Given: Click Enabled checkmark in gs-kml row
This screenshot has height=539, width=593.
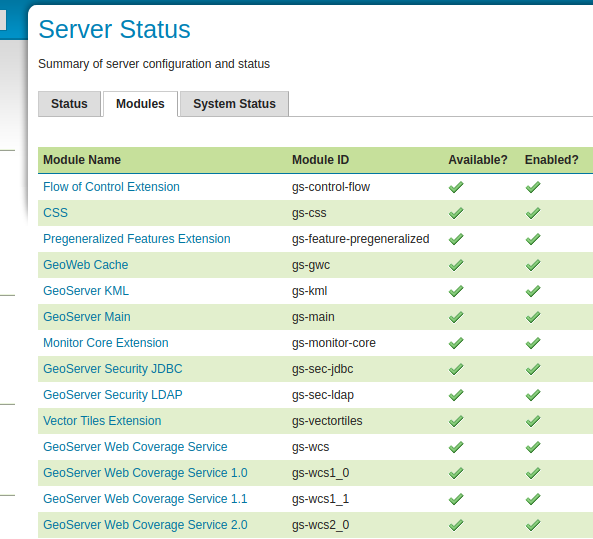Looking at the screenshot, I should [x=533, y=291].
